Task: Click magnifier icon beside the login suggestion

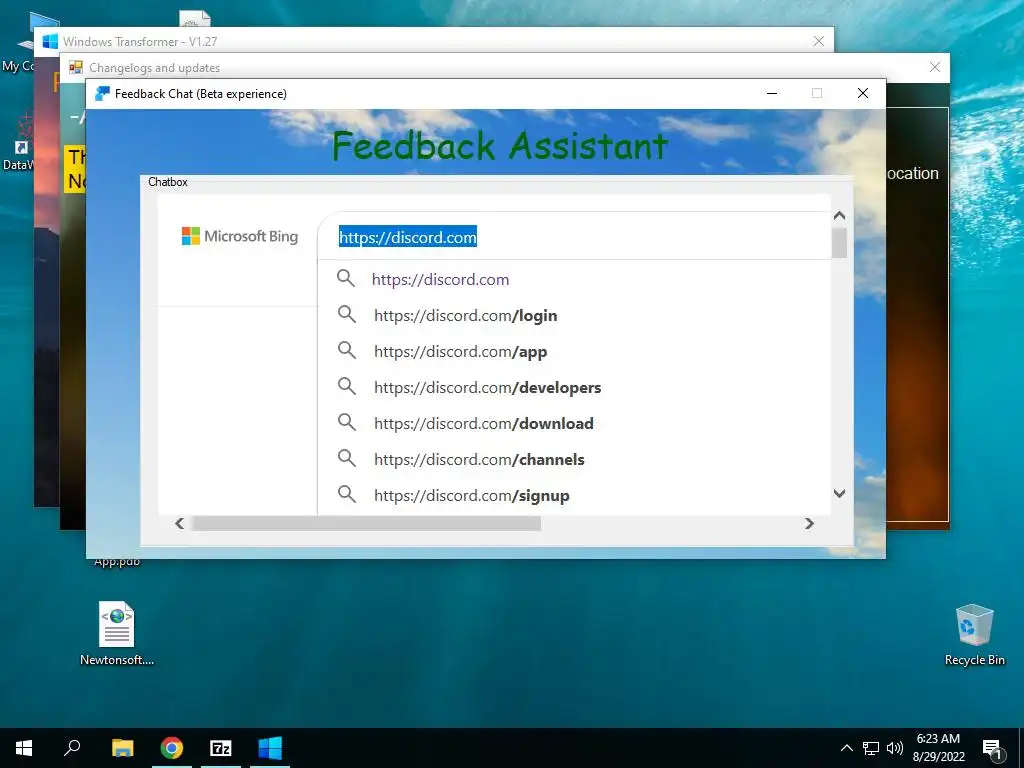Action: pos(347,315)
